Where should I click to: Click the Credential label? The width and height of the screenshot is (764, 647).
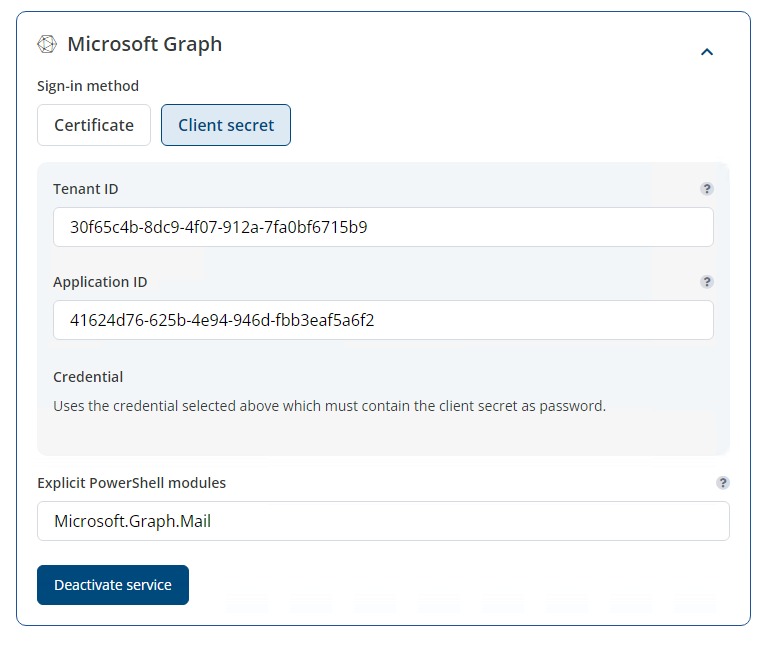point(88,377)
